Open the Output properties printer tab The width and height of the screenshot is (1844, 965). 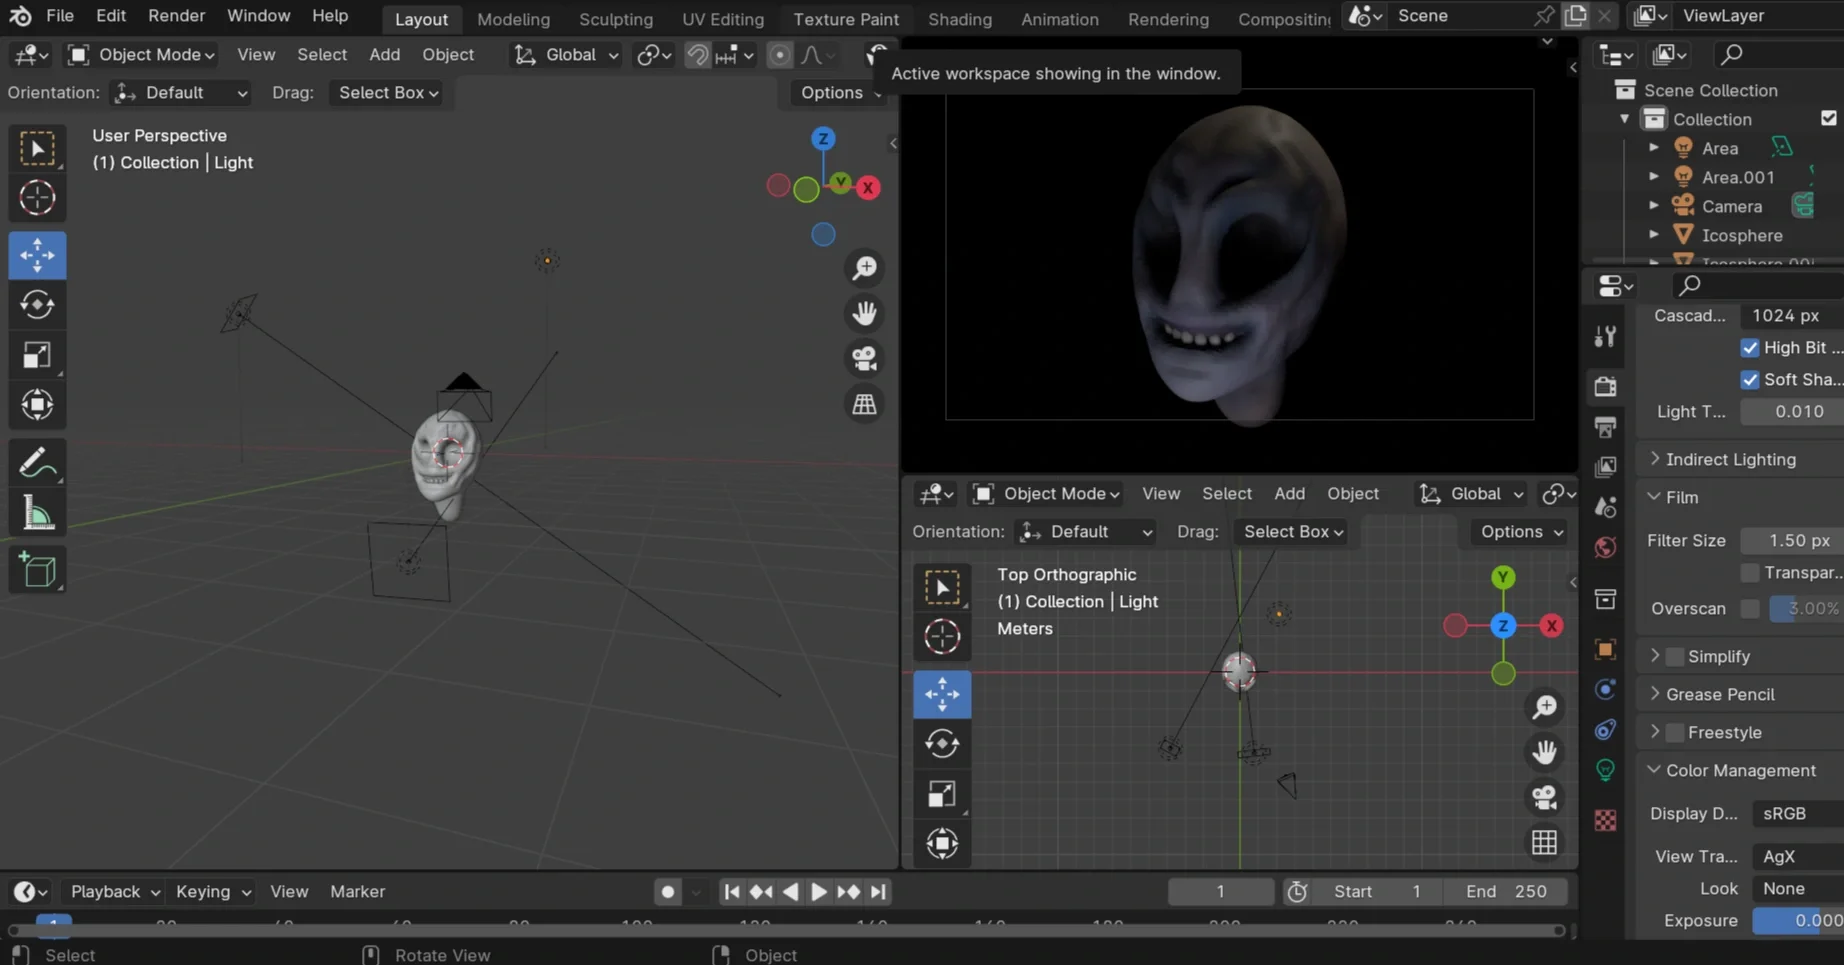coord(1605,427)
